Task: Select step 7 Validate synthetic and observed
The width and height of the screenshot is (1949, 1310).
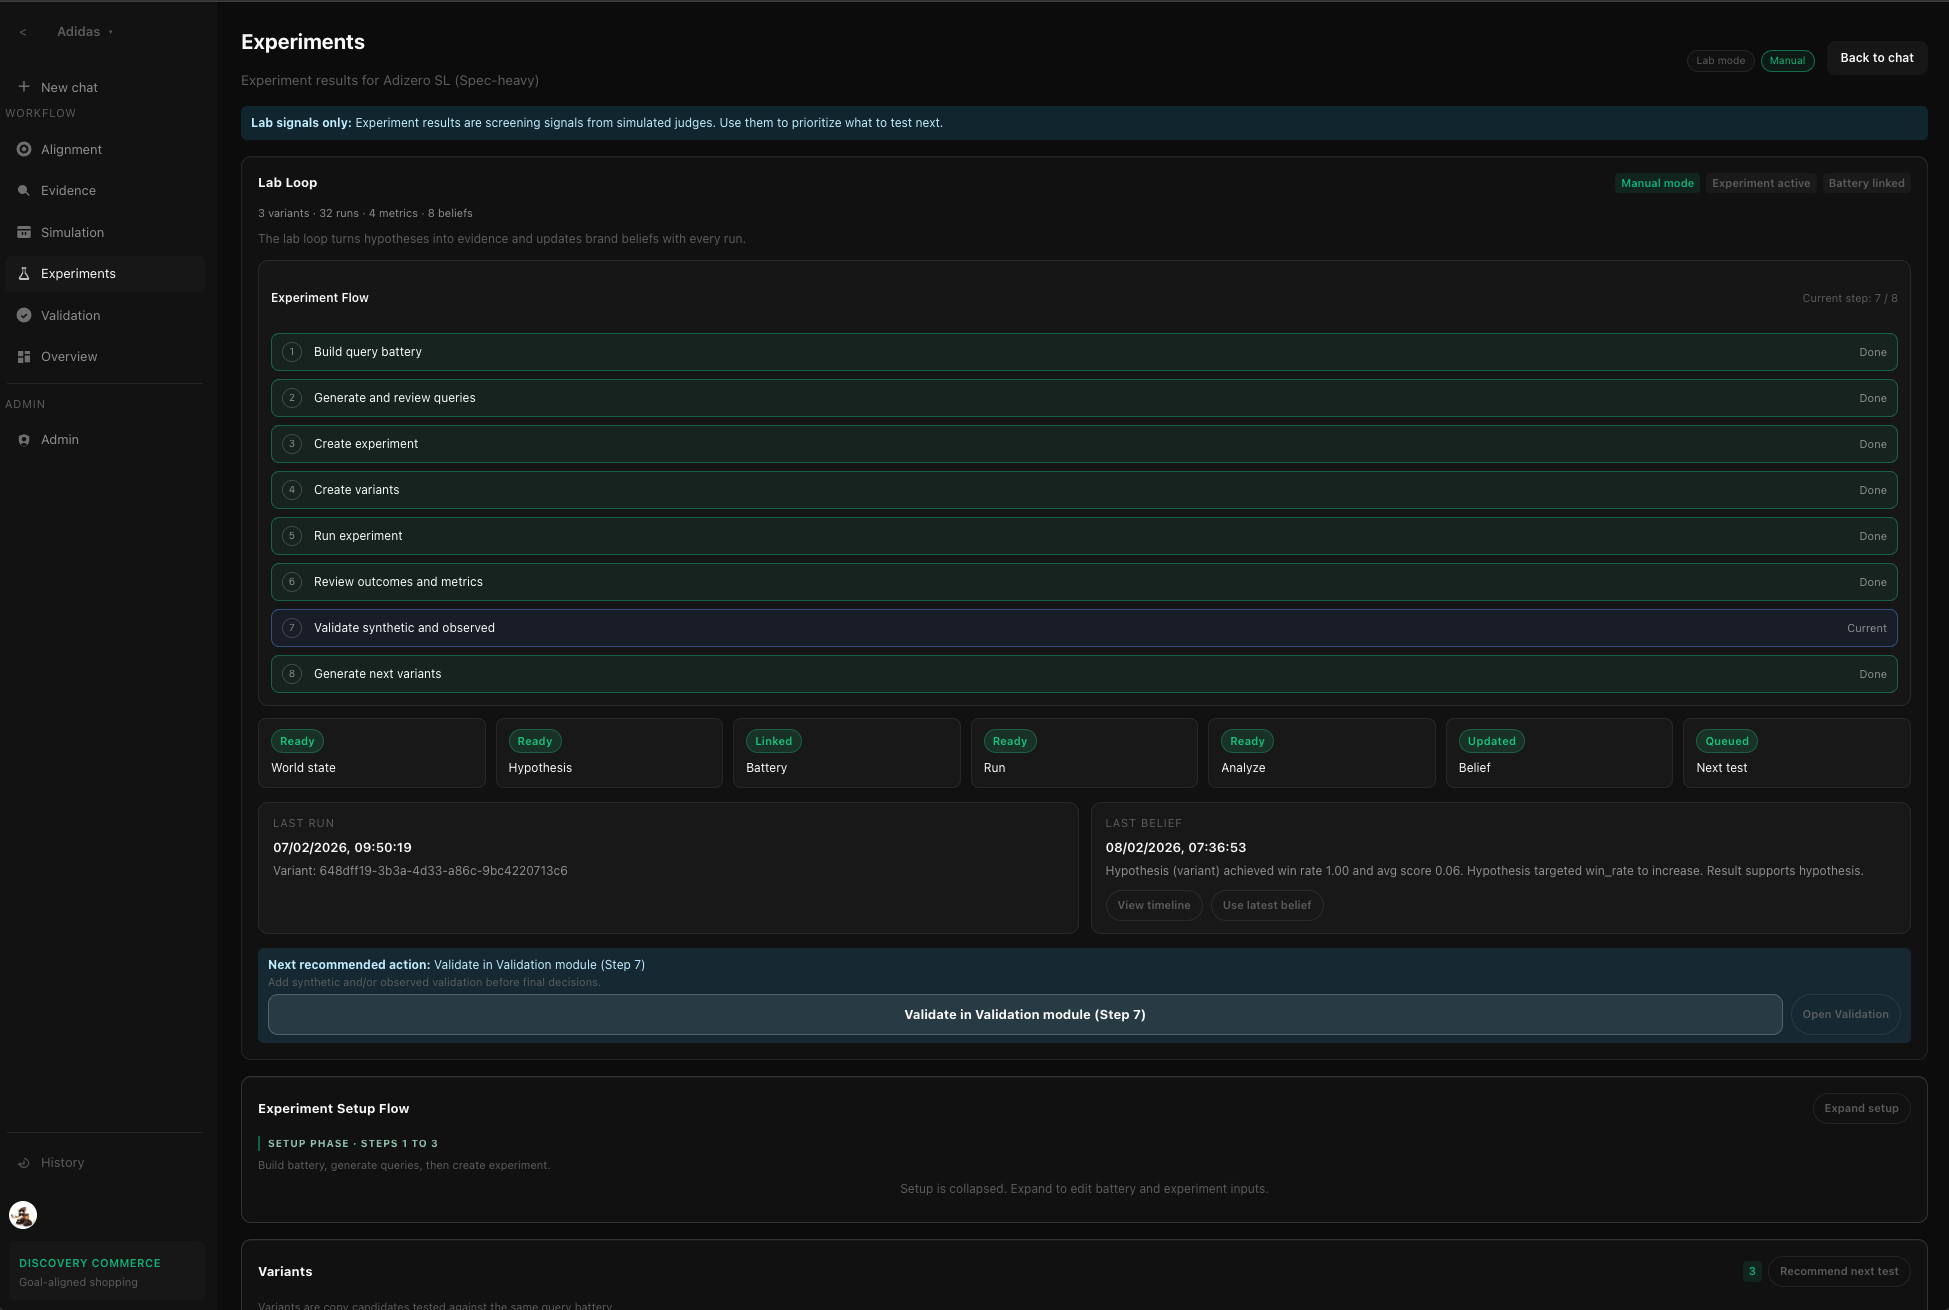Action: [x=1083, y=628]
